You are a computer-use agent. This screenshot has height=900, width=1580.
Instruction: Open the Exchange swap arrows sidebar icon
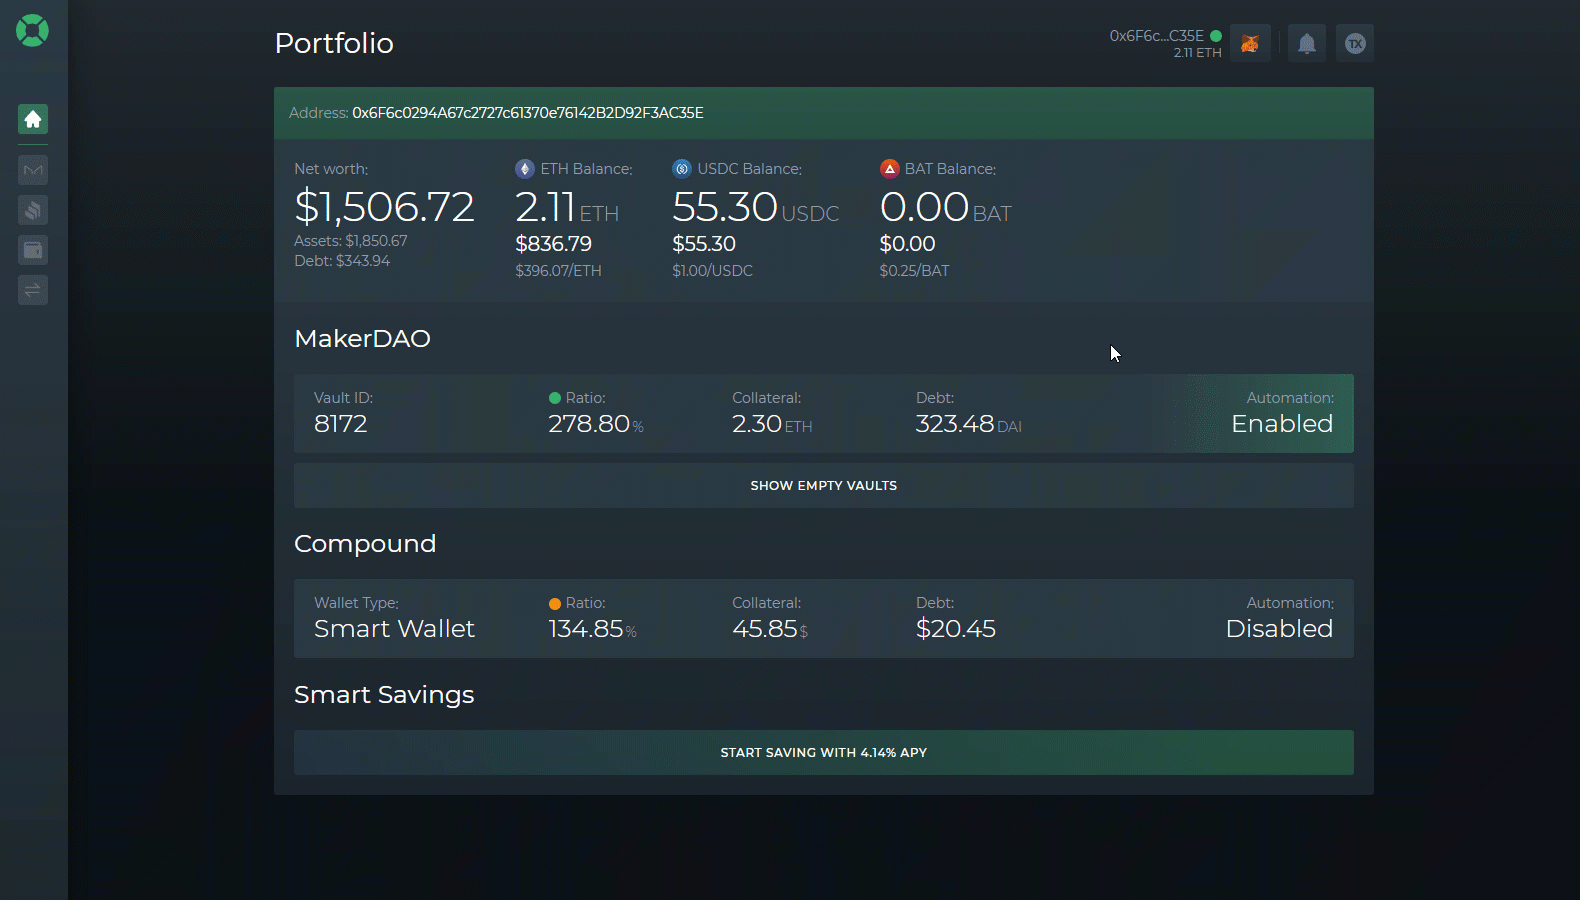[33, 290]
